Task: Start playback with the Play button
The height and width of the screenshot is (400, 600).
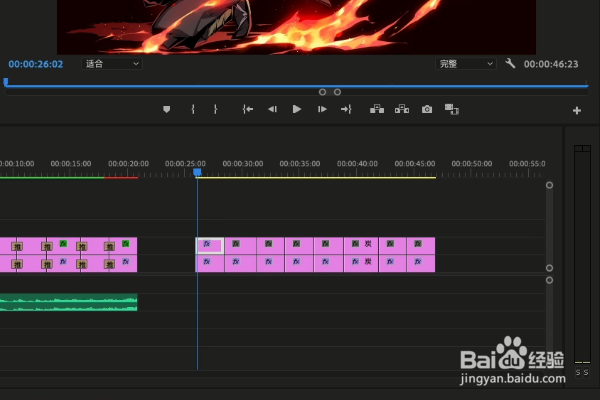Action: pyautogui.click(x=297, y=109)
